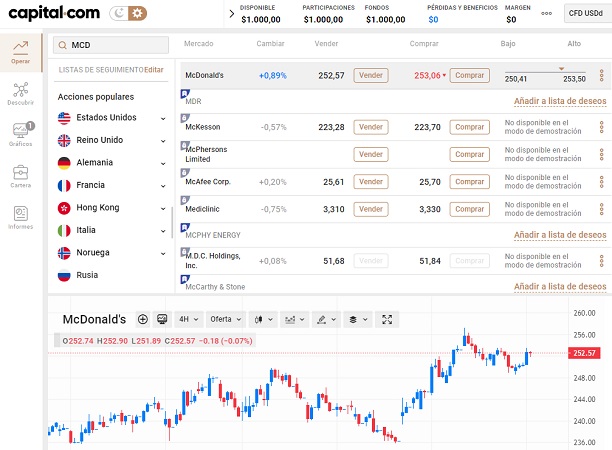Toggle the dark/light theme switch
Viewport: 612px width, 450px height.
click(128, 14)
